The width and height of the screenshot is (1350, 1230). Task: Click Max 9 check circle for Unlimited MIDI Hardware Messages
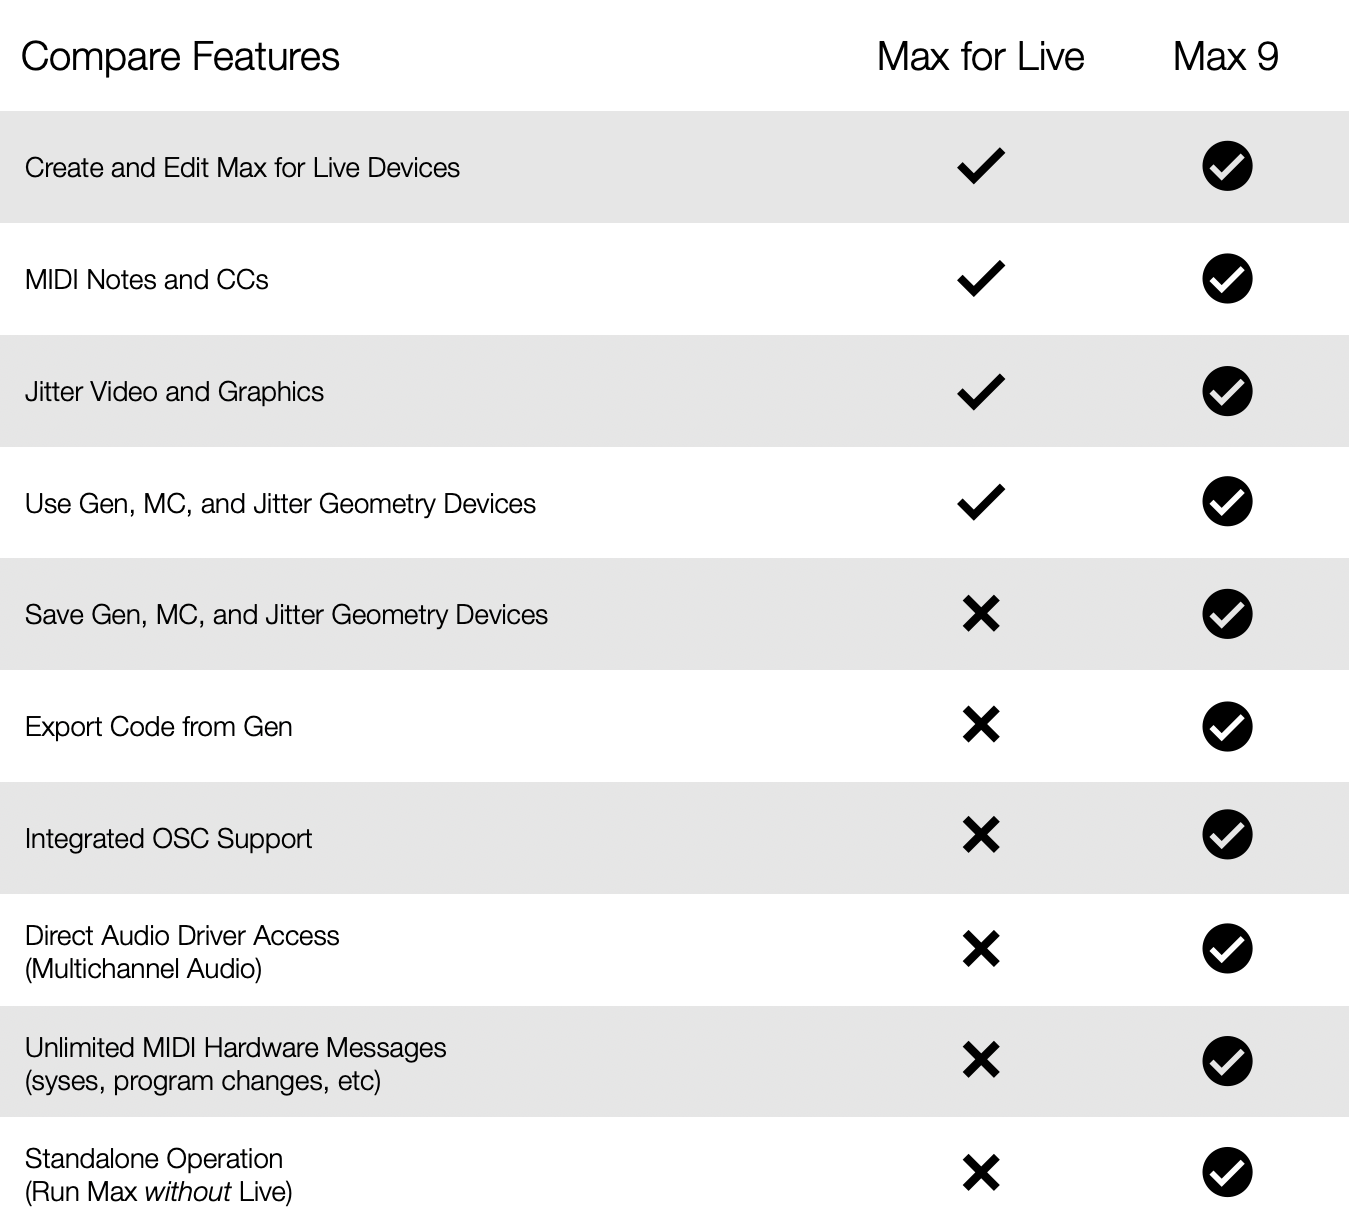[1226, 1061]
